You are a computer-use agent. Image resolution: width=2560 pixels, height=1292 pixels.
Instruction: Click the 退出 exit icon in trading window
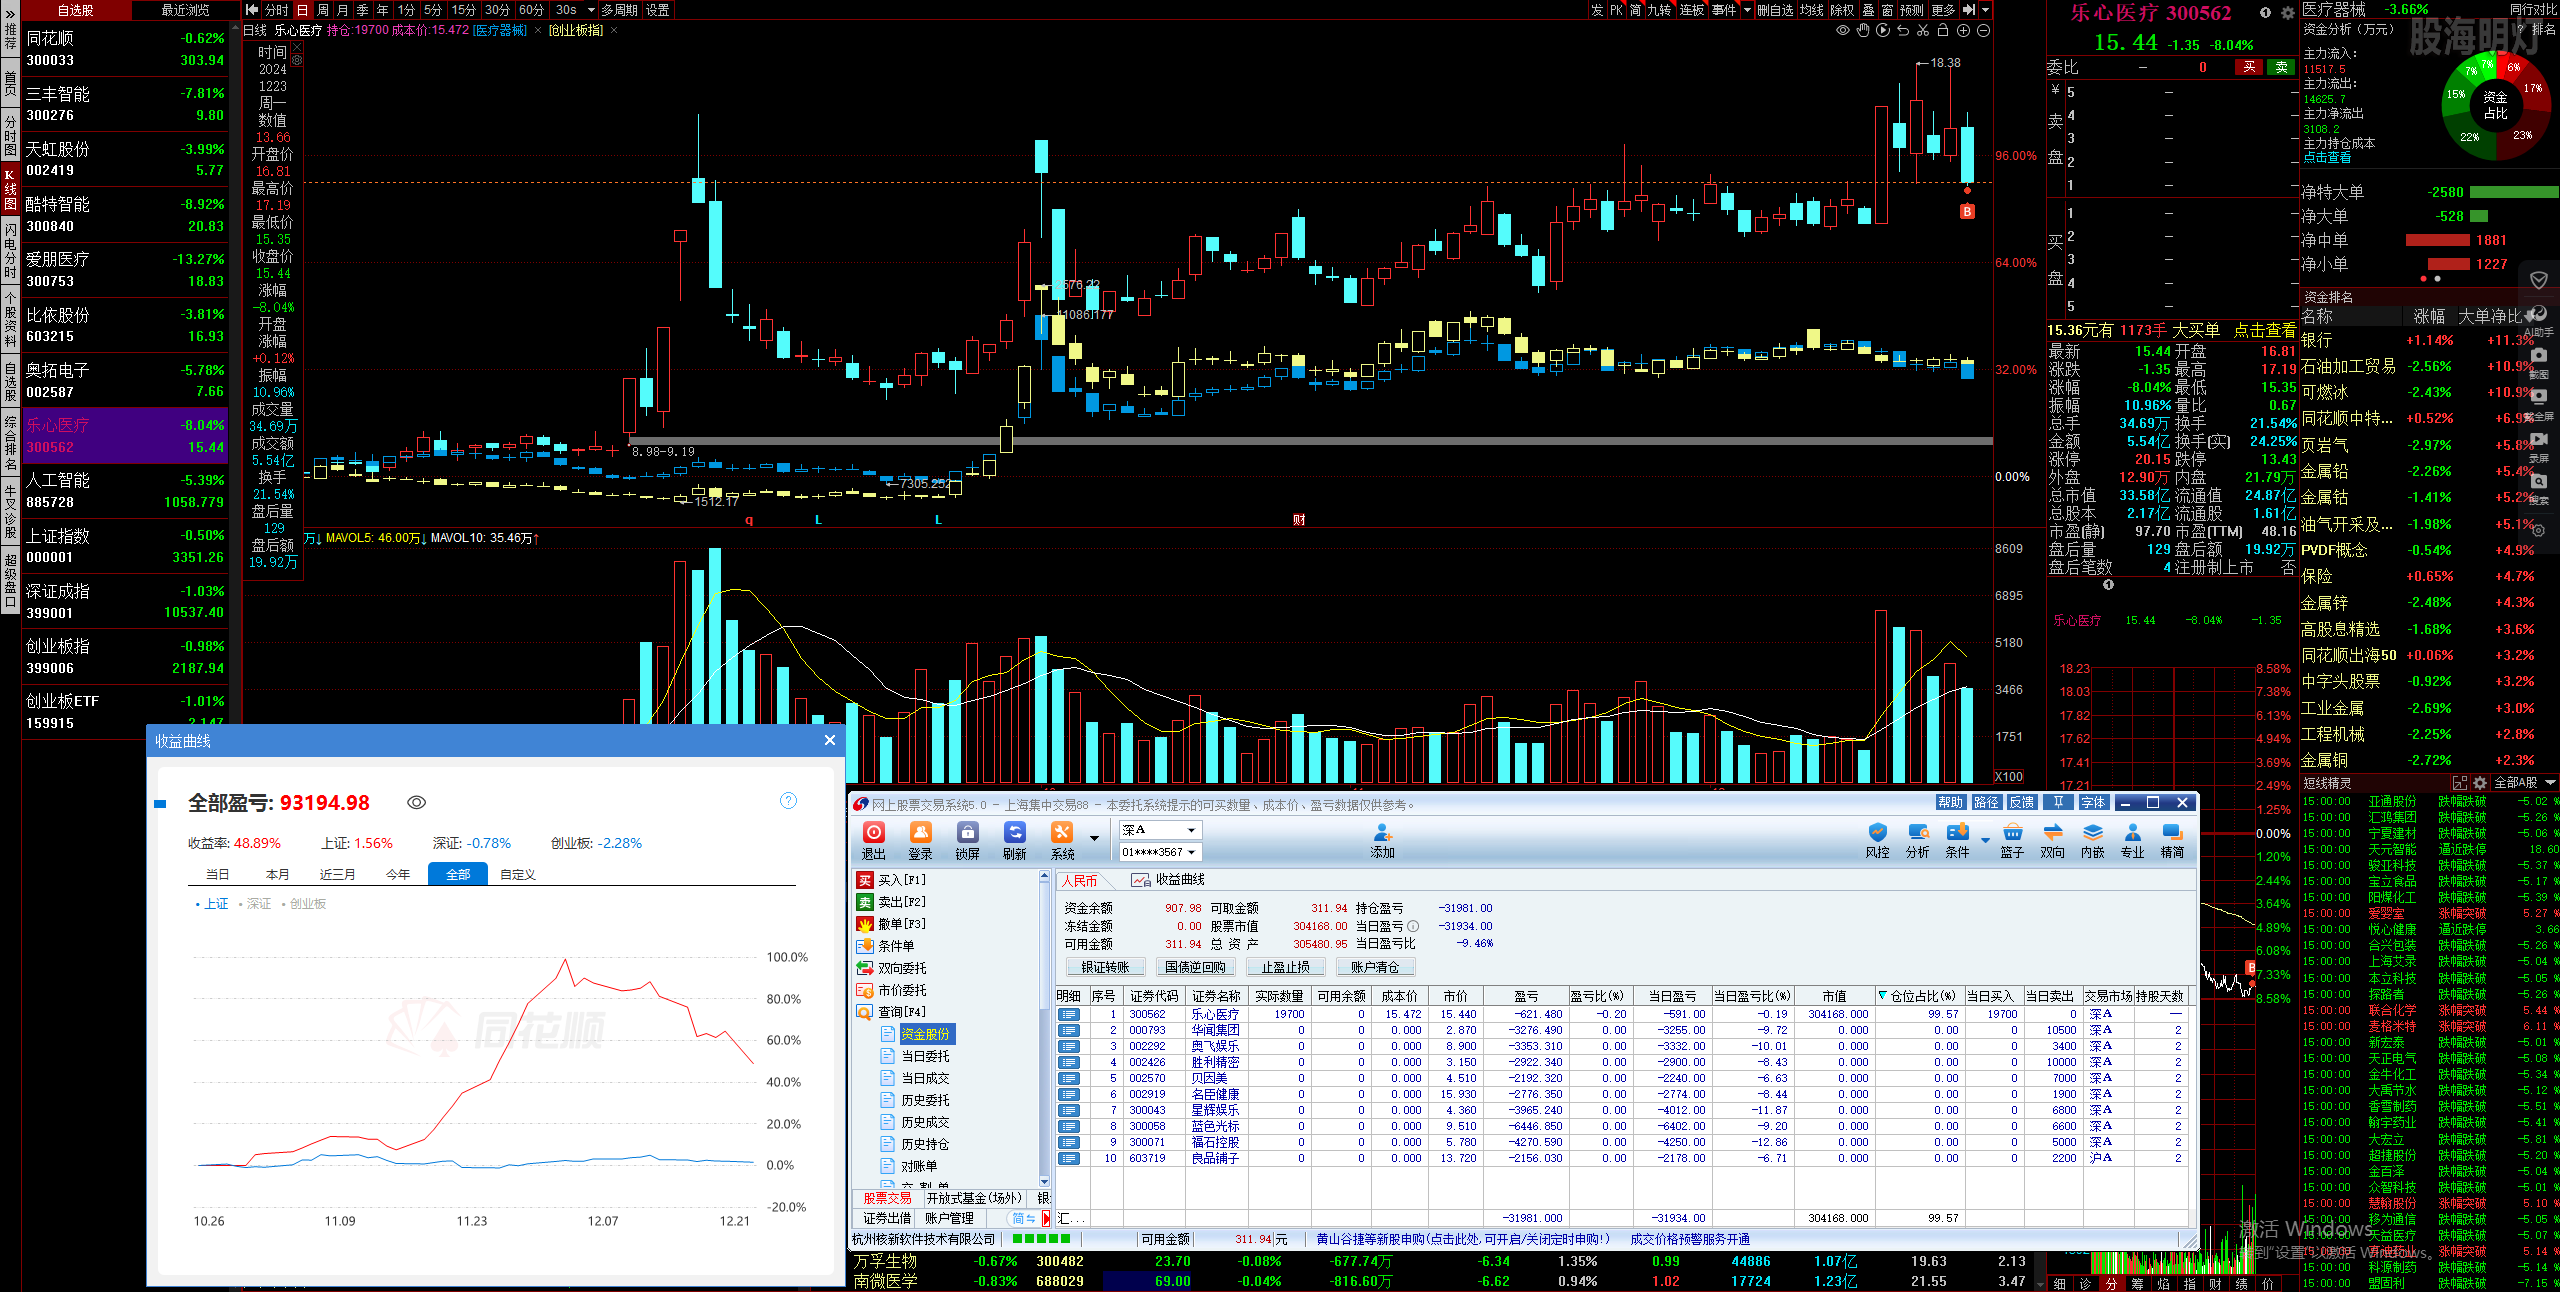[873, 840]
